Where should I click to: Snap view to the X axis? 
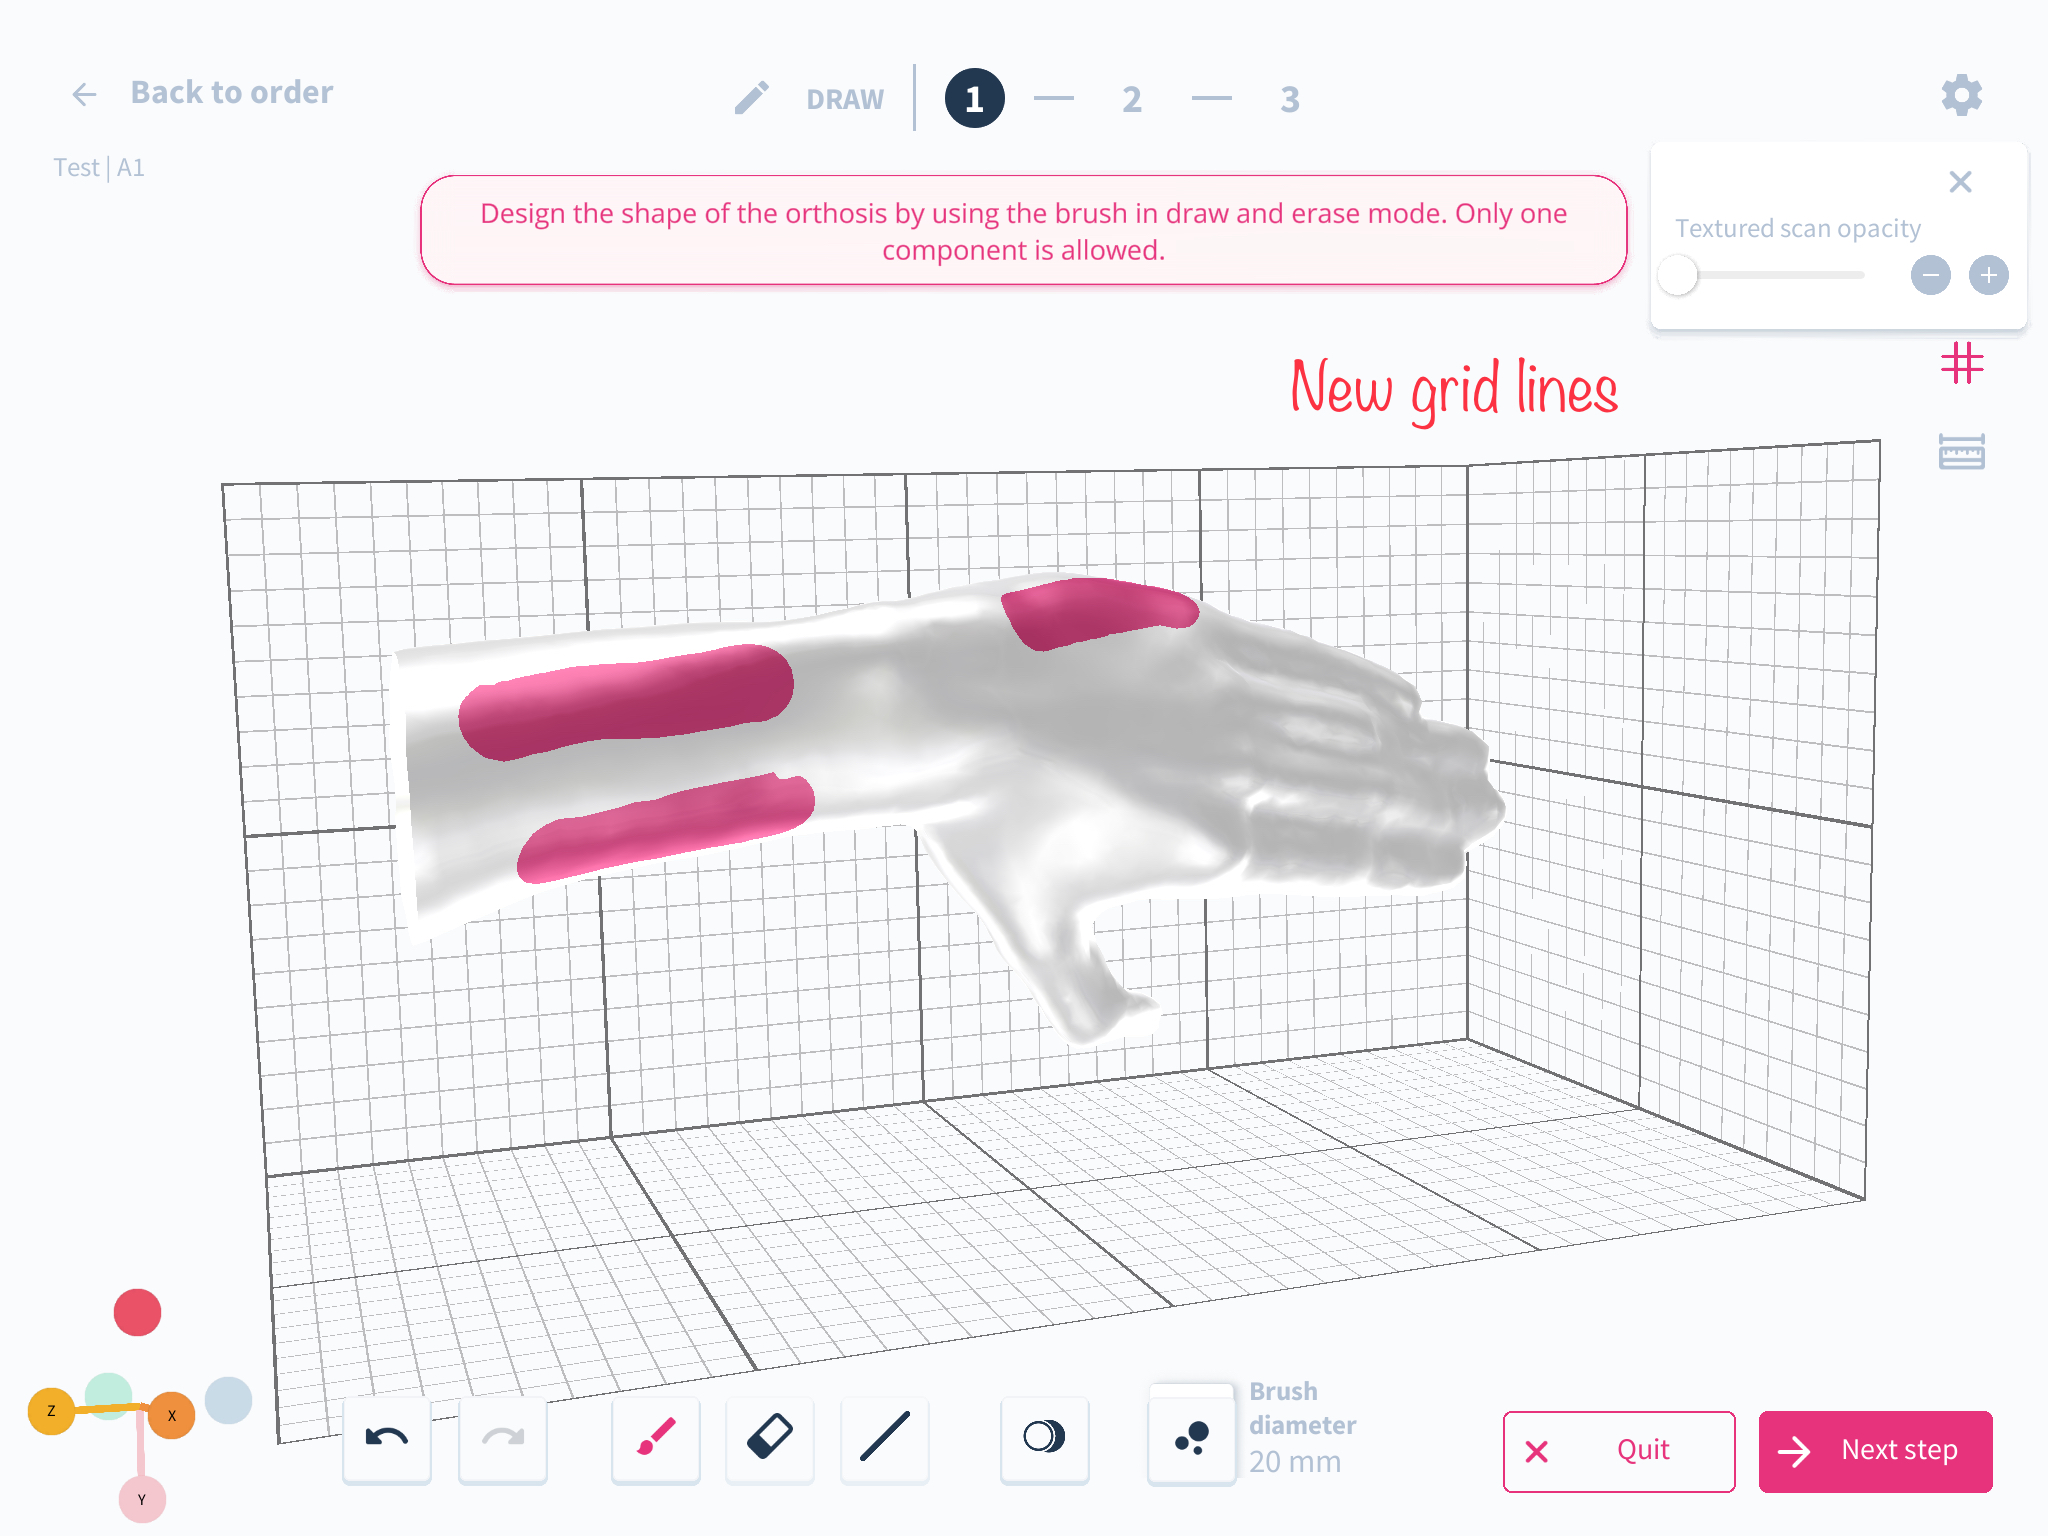pyautogui.click(x=172, y=1415)
